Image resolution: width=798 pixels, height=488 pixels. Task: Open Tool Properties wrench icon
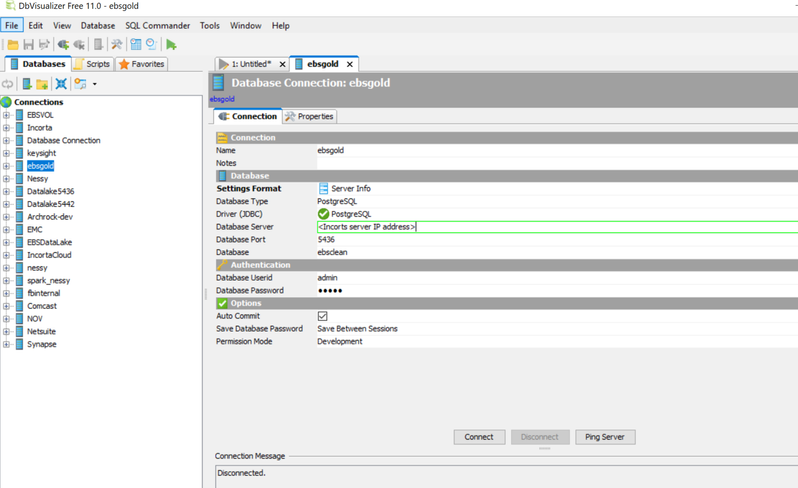tap(116, 44)
